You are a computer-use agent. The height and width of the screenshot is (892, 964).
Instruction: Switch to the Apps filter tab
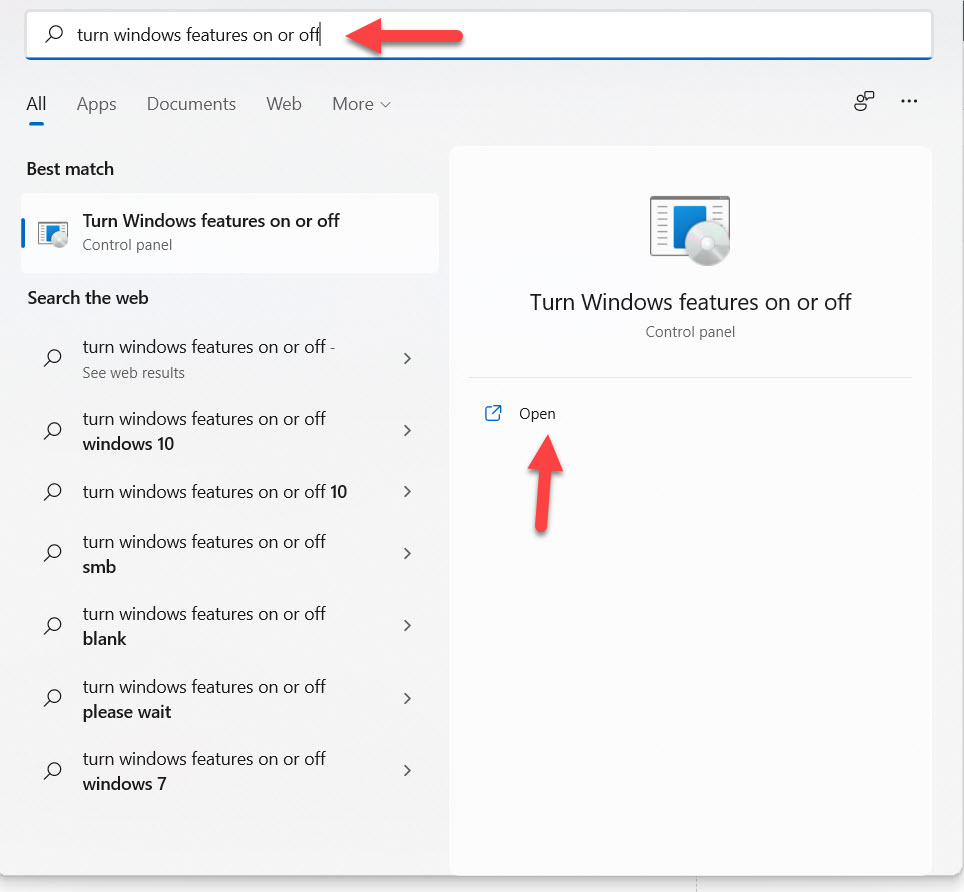96,104
